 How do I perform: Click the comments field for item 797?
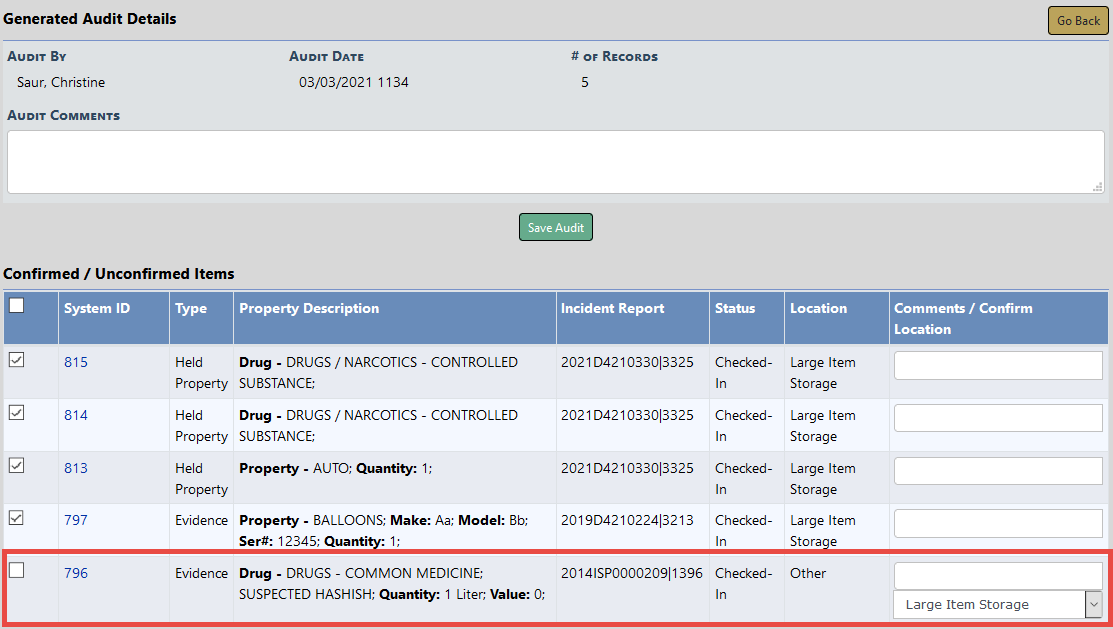[x=997, y=523]
